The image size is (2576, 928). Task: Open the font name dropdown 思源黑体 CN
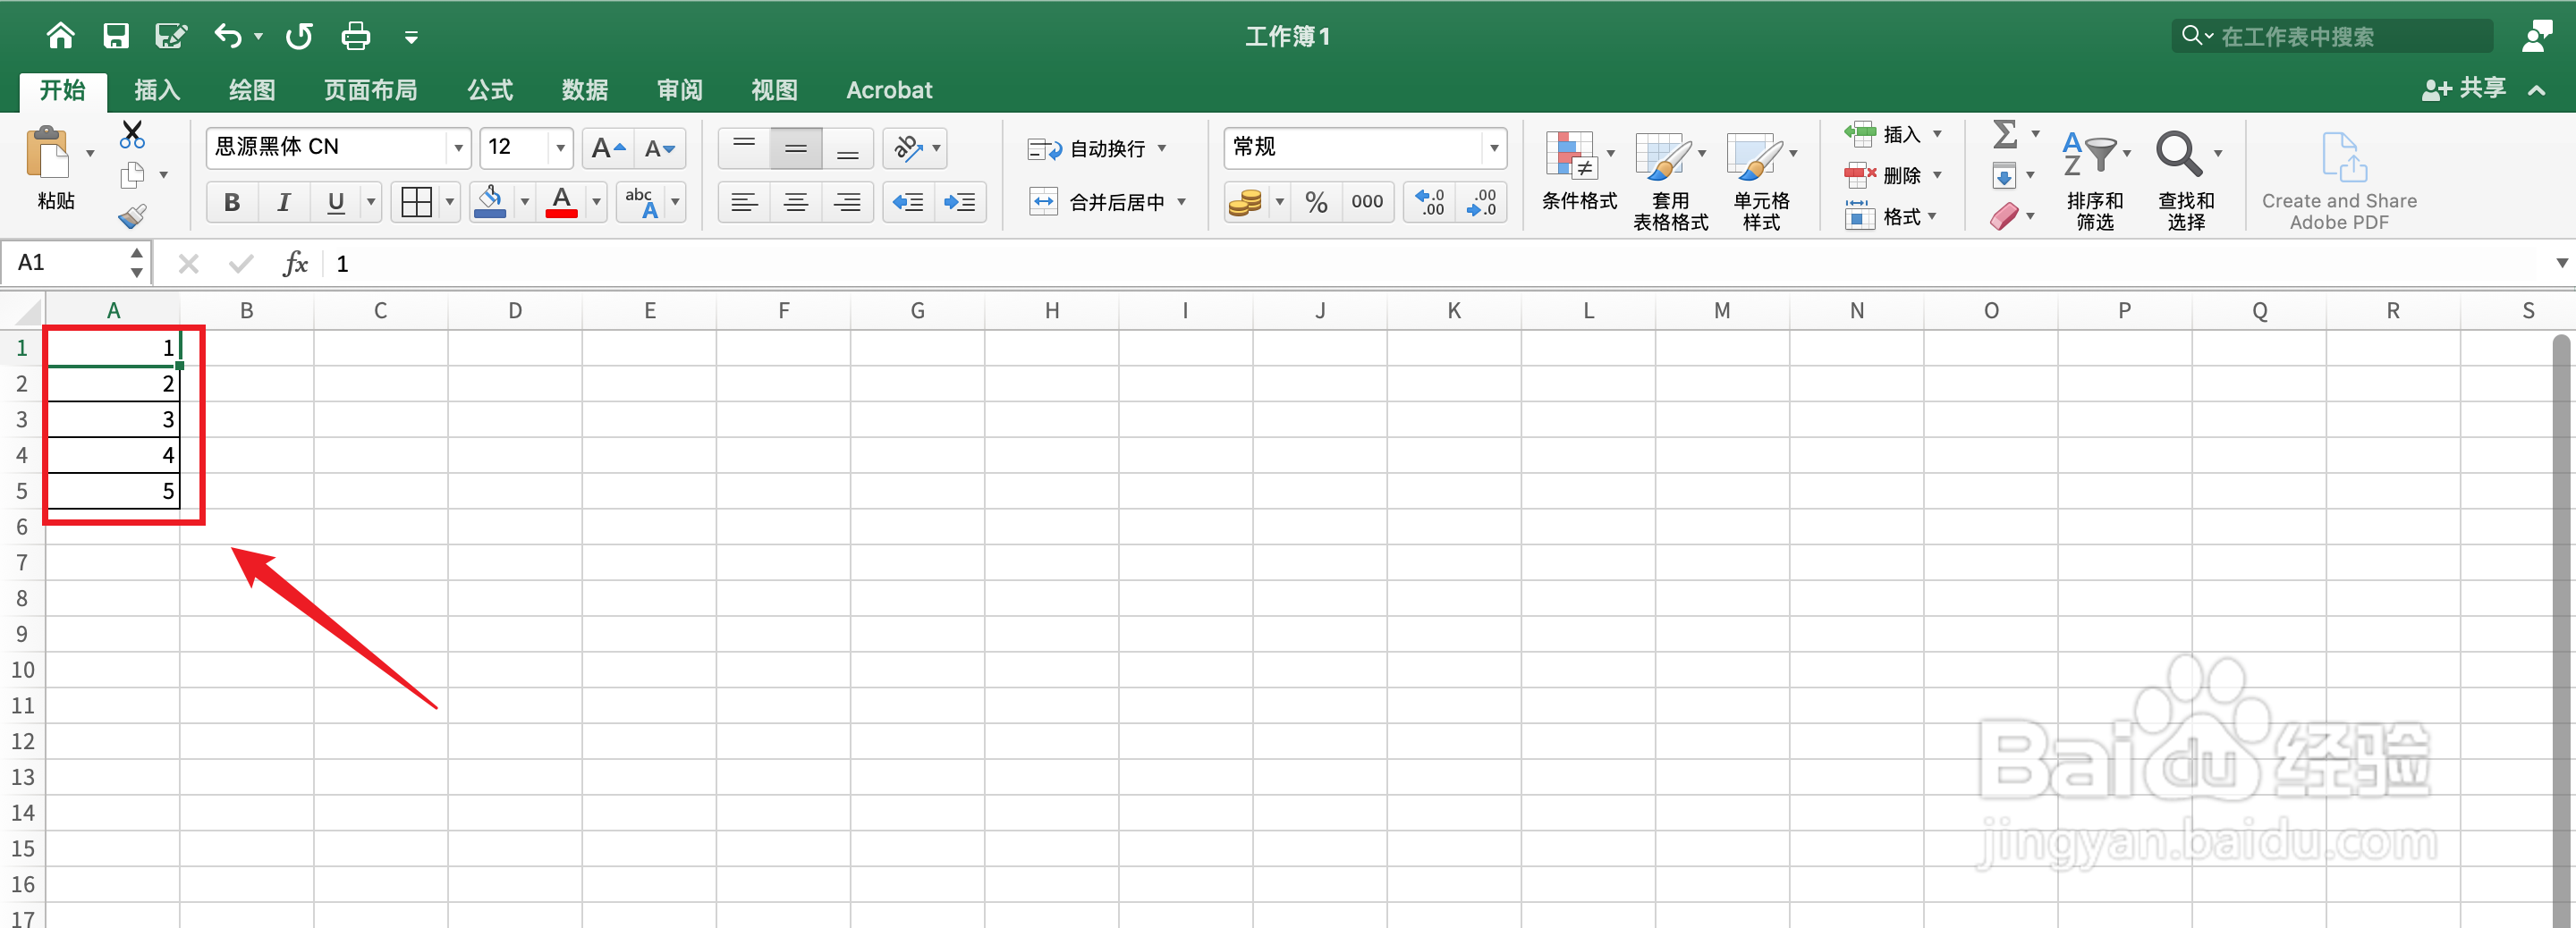458,148
